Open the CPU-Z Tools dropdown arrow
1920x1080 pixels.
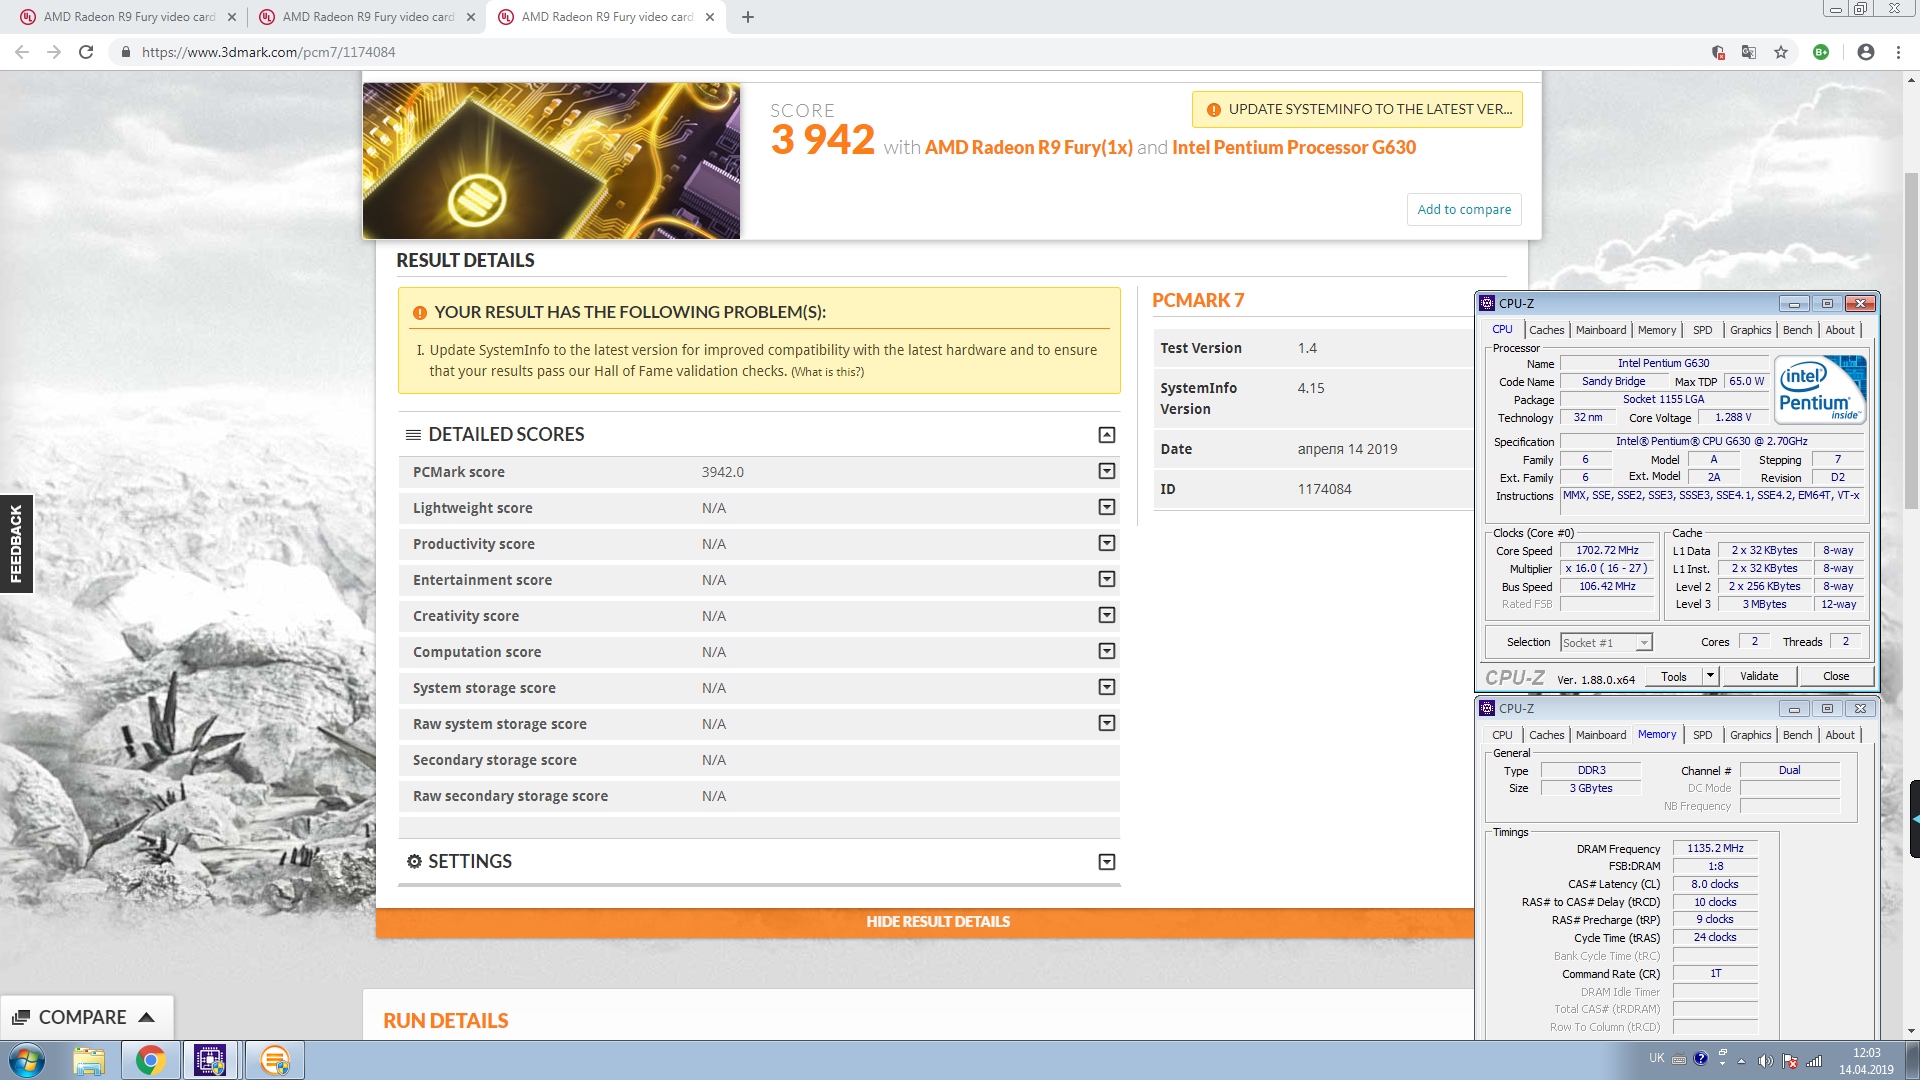[1710, 676]
